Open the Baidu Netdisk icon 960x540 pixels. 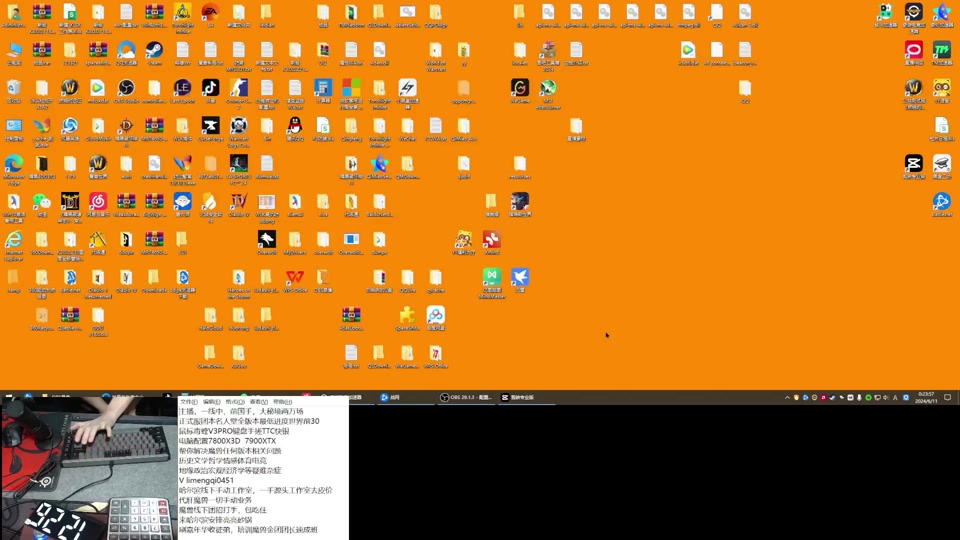coord(436,316)
